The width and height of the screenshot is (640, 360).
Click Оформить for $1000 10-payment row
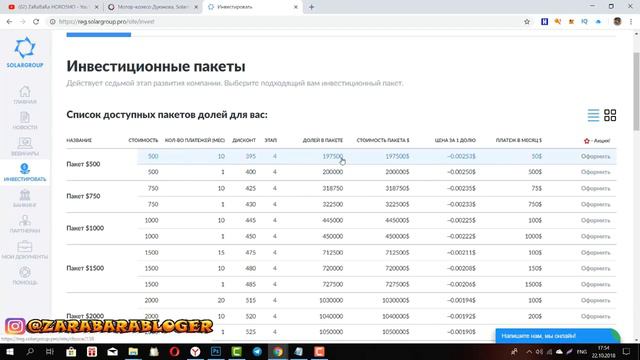pos(596,220)
